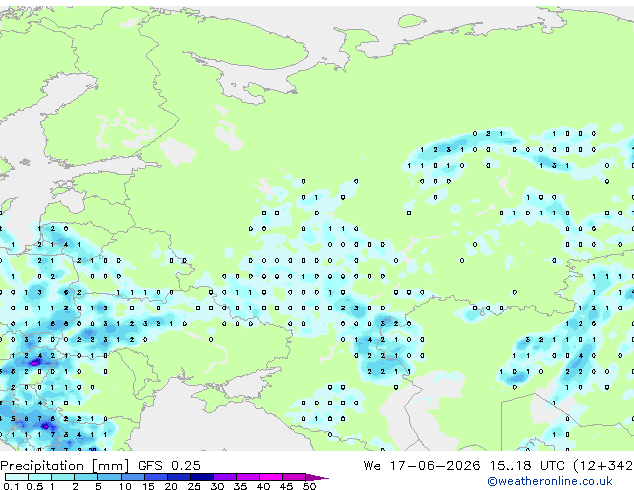The width and height of the screenshot is (634, 490).
Task: Click the 'Precipitation [mm]' map title
Action: [x=65, y=465]
